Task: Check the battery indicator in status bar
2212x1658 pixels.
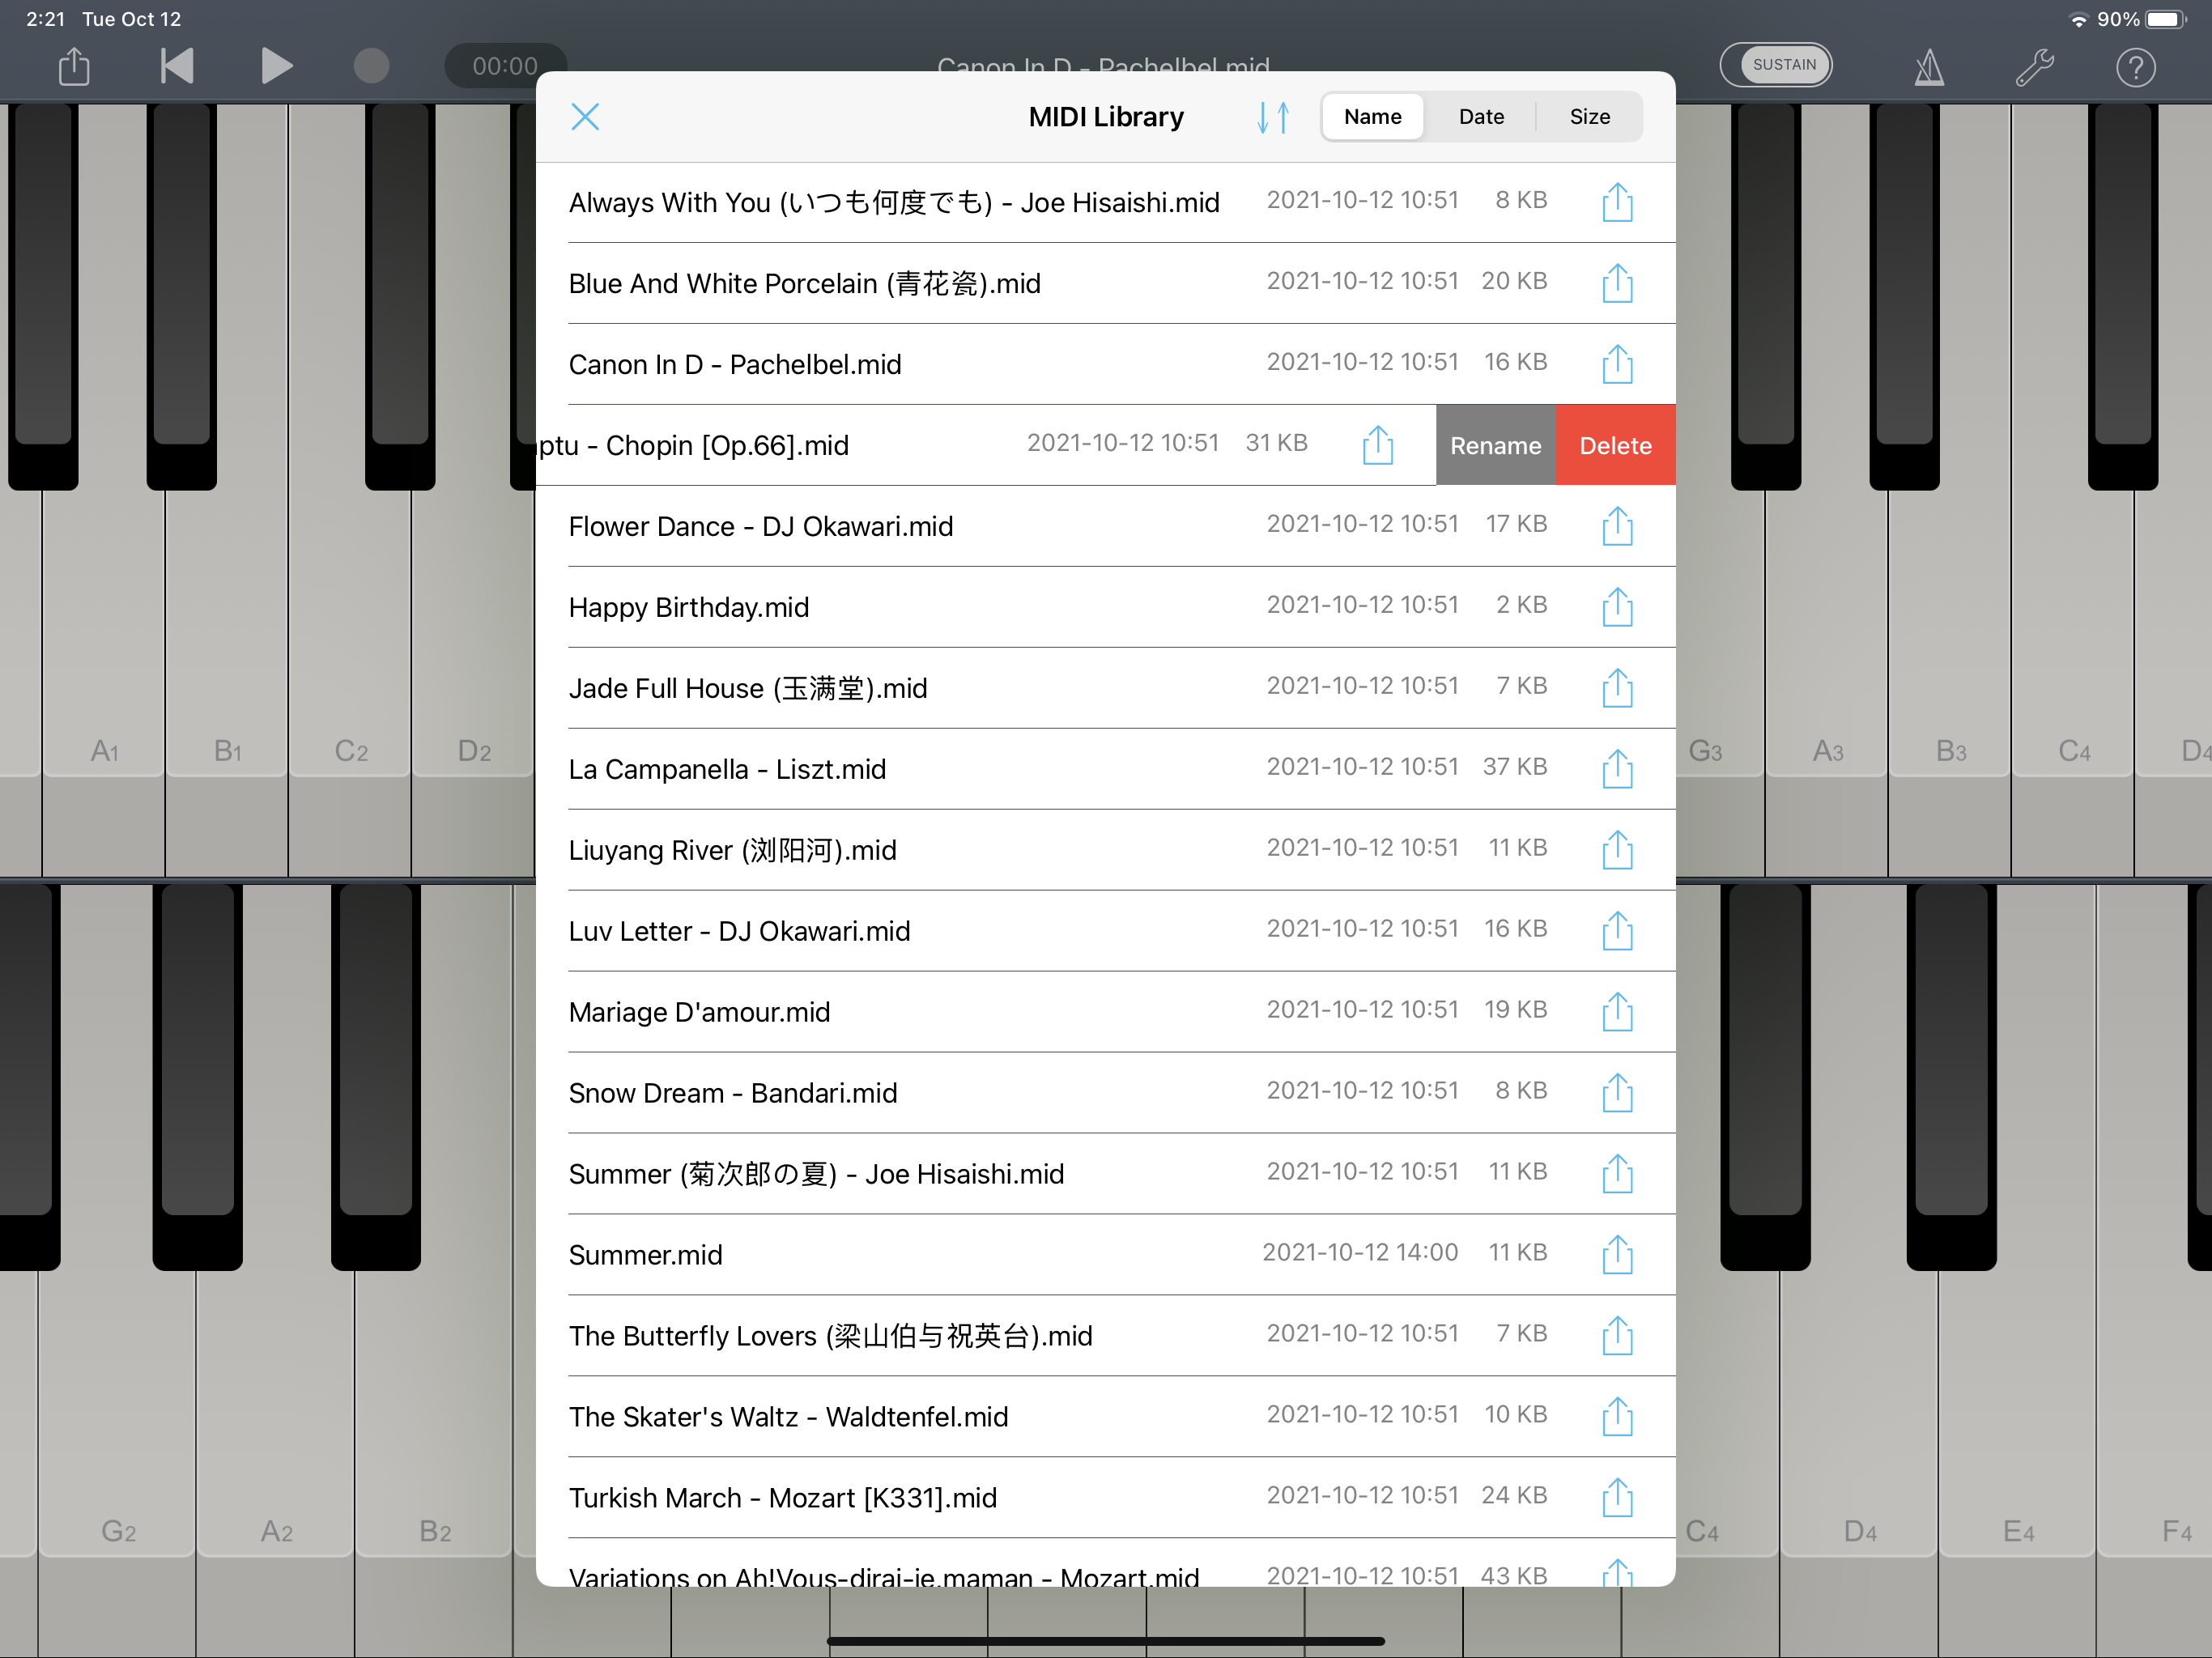Action: [x=2165, y=19]
